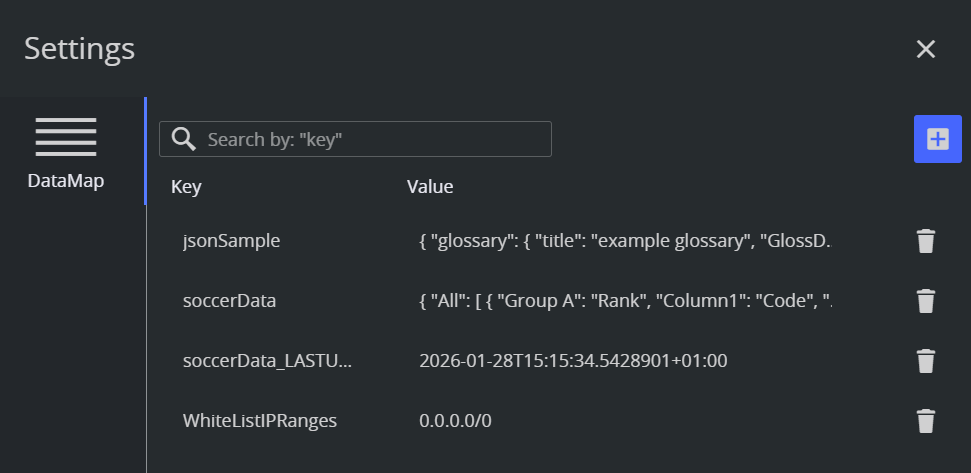Select the DataMap tab label
Screen dimensions: 971x473
66,181
